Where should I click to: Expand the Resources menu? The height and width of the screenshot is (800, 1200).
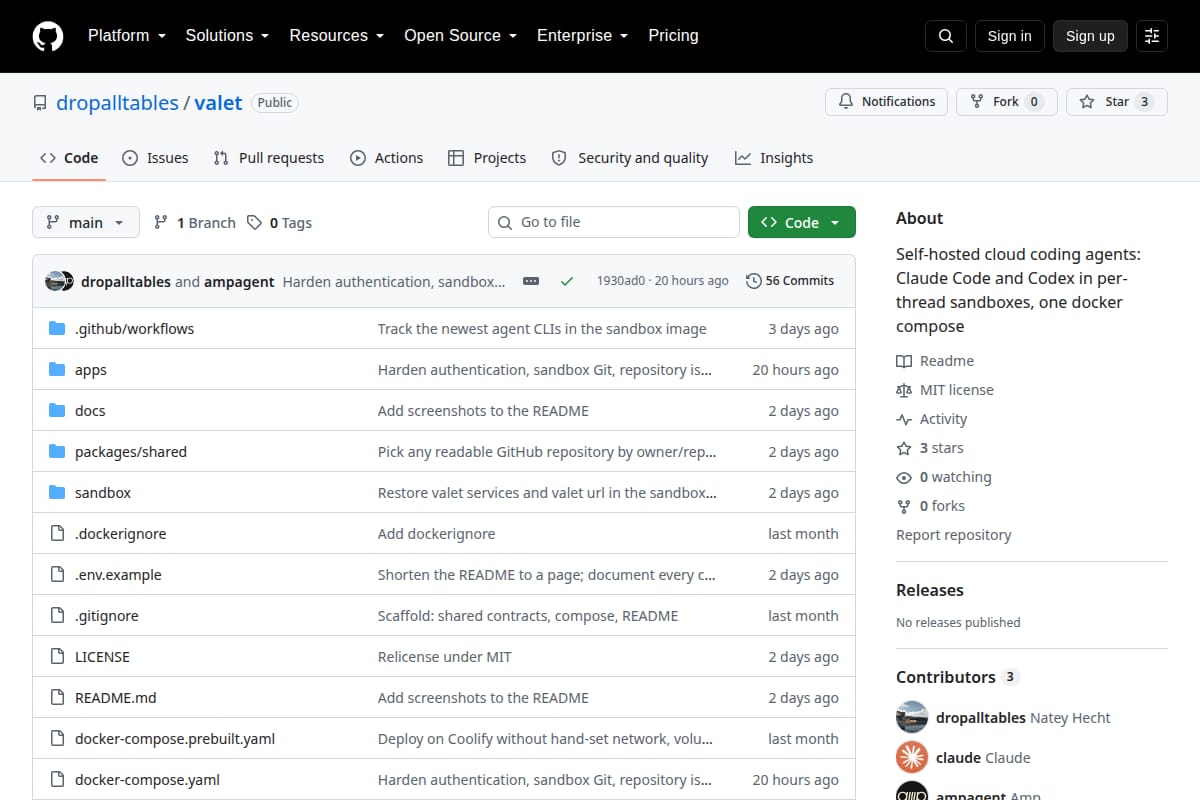tap(336, 36)
